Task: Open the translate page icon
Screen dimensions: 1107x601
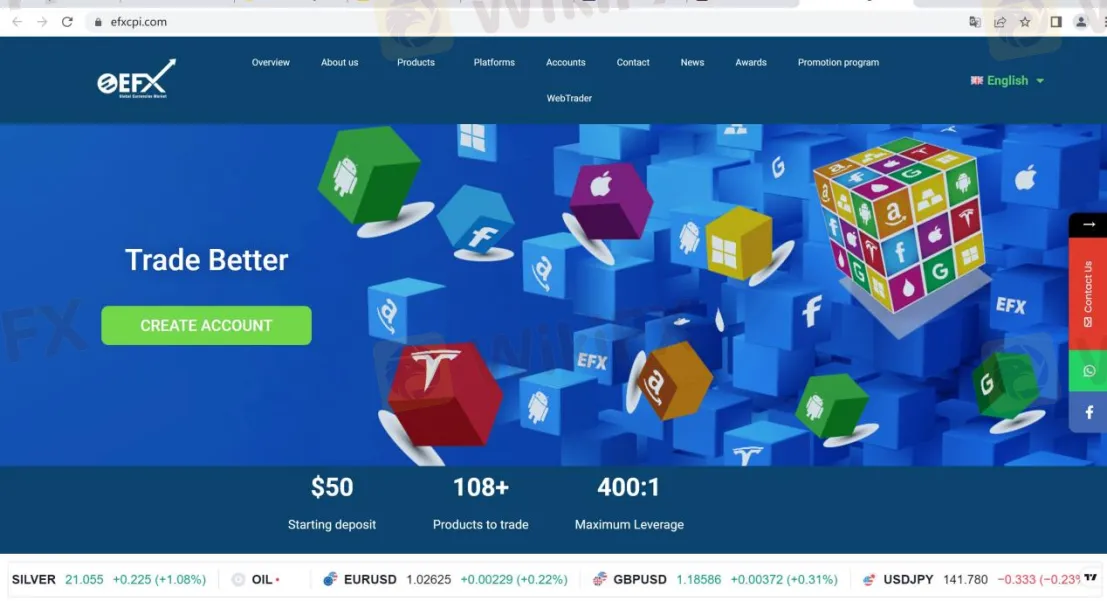Action: pyautogui.click(x=975, y=22)
